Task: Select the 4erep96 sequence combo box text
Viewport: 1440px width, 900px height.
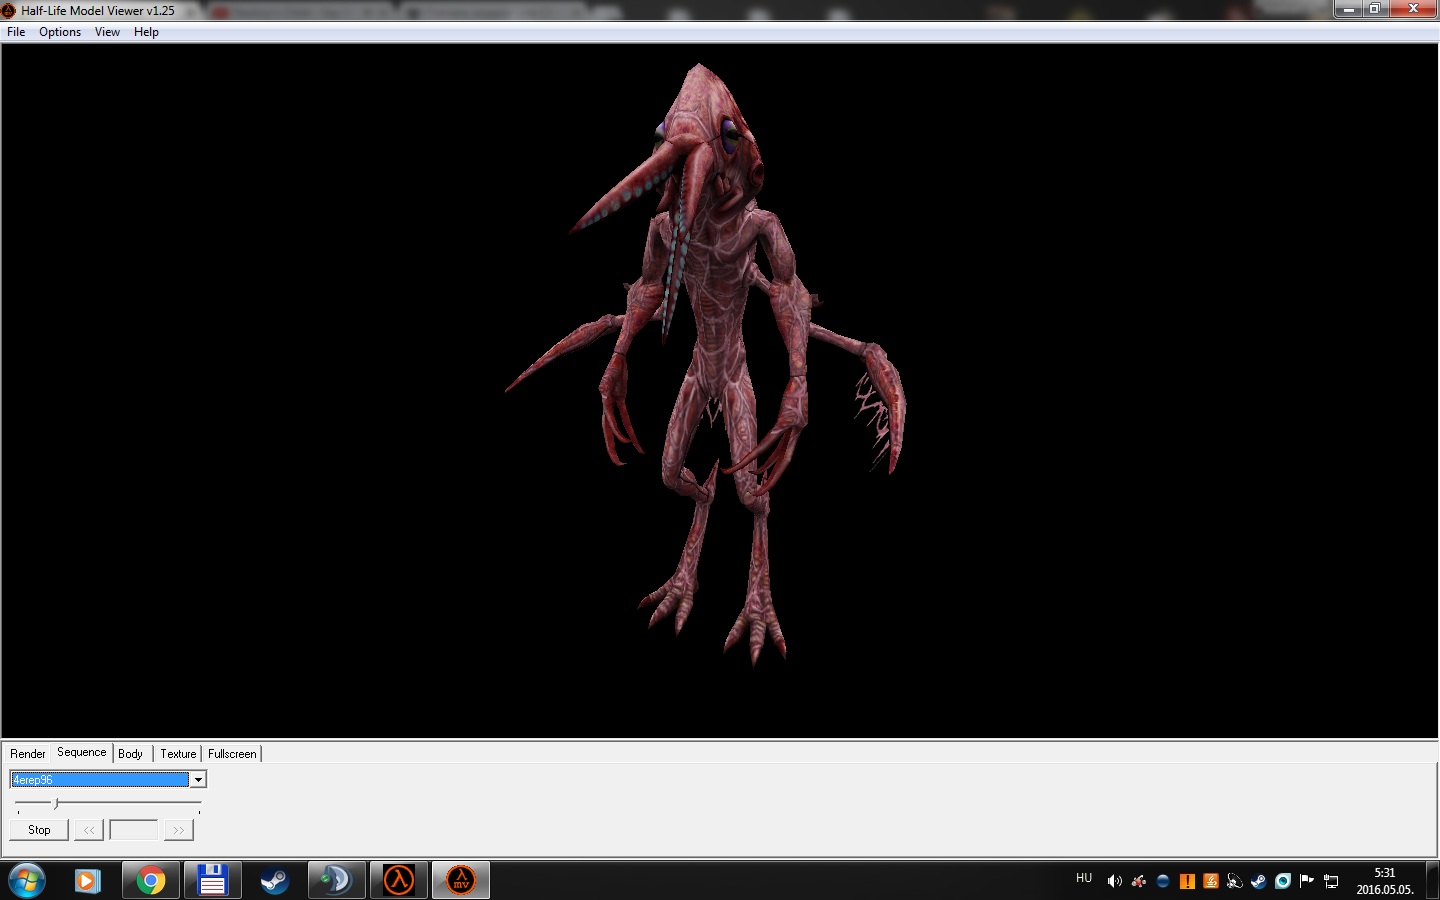Action: click(99, 780)
